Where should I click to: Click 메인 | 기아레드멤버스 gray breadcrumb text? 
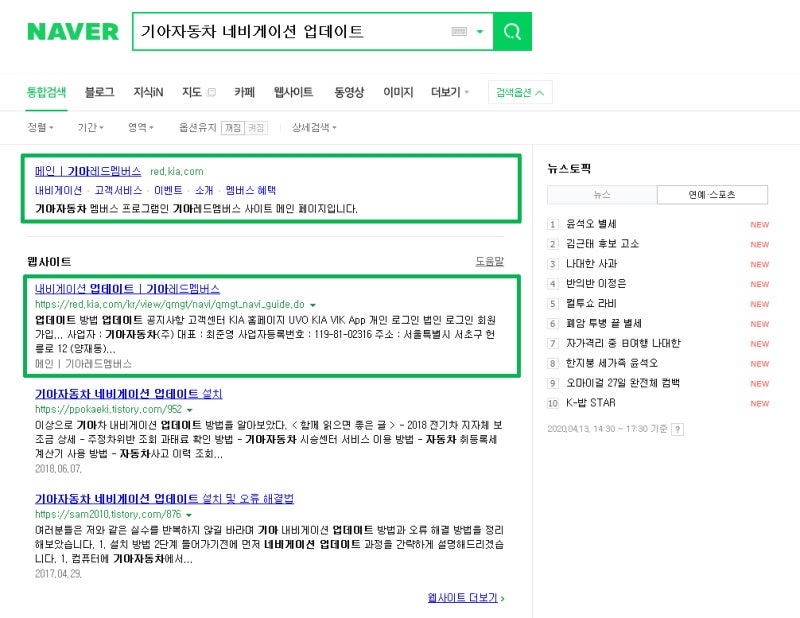[x=83, y=364]
